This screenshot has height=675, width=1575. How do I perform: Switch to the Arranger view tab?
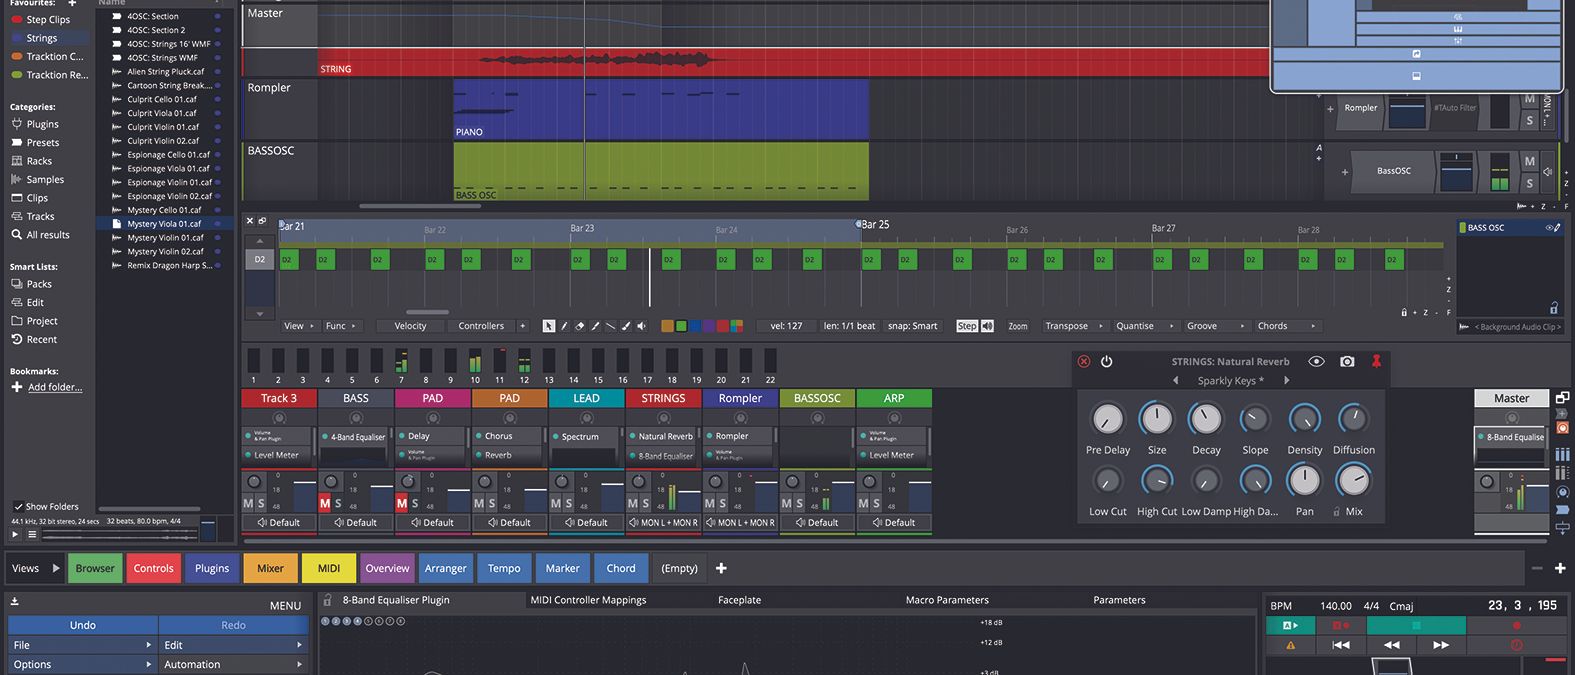446,568
